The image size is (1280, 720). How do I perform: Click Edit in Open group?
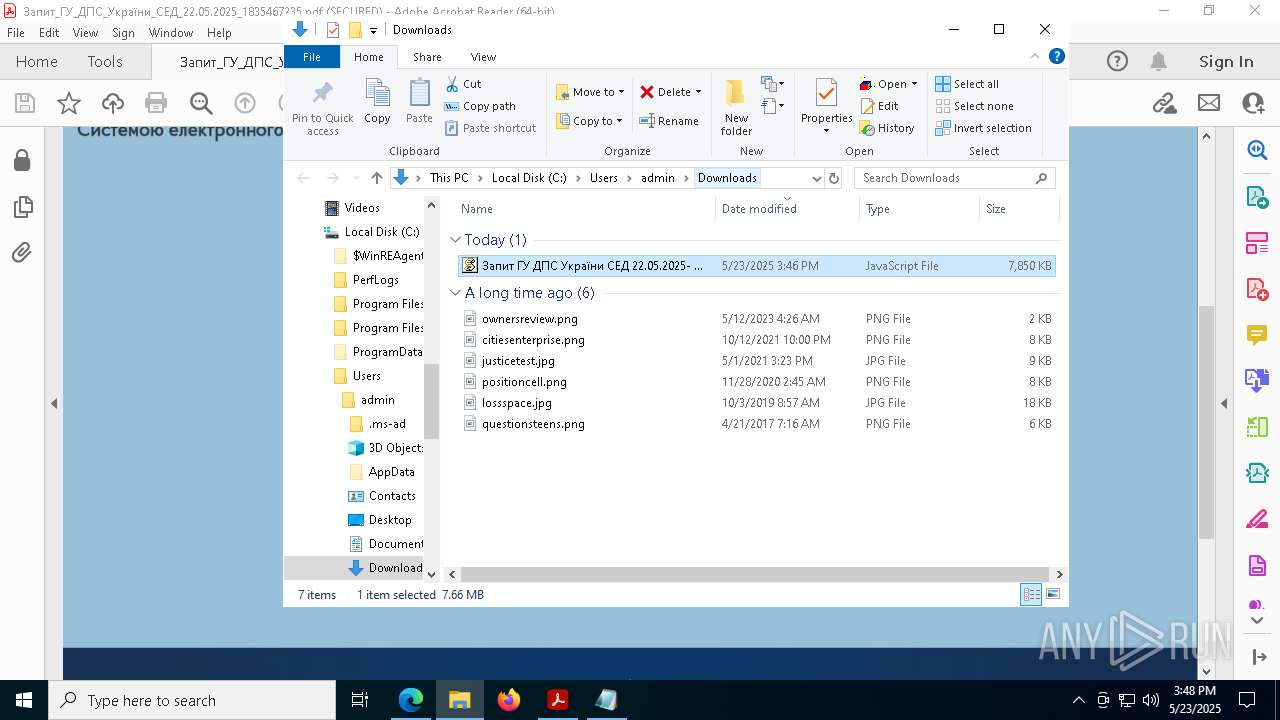pyautogui.click(x=879, y=106)
